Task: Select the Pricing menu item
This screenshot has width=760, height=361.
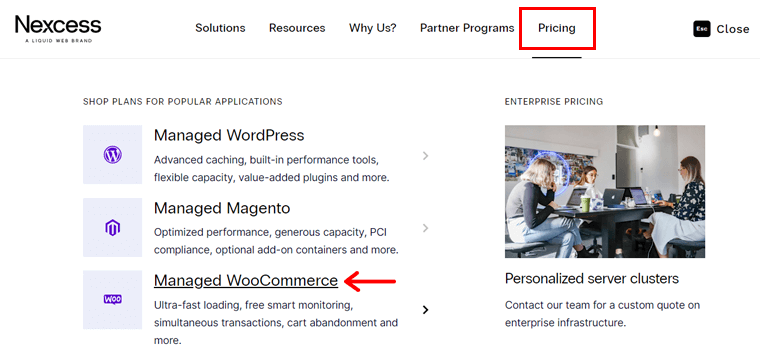Action: [556, 28]
